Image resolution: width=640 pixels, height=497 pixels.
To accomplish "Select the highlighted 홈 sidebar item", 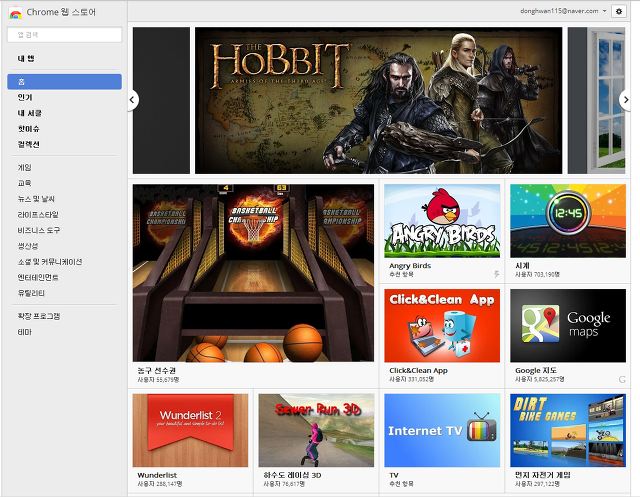I will tap(64, 82).
